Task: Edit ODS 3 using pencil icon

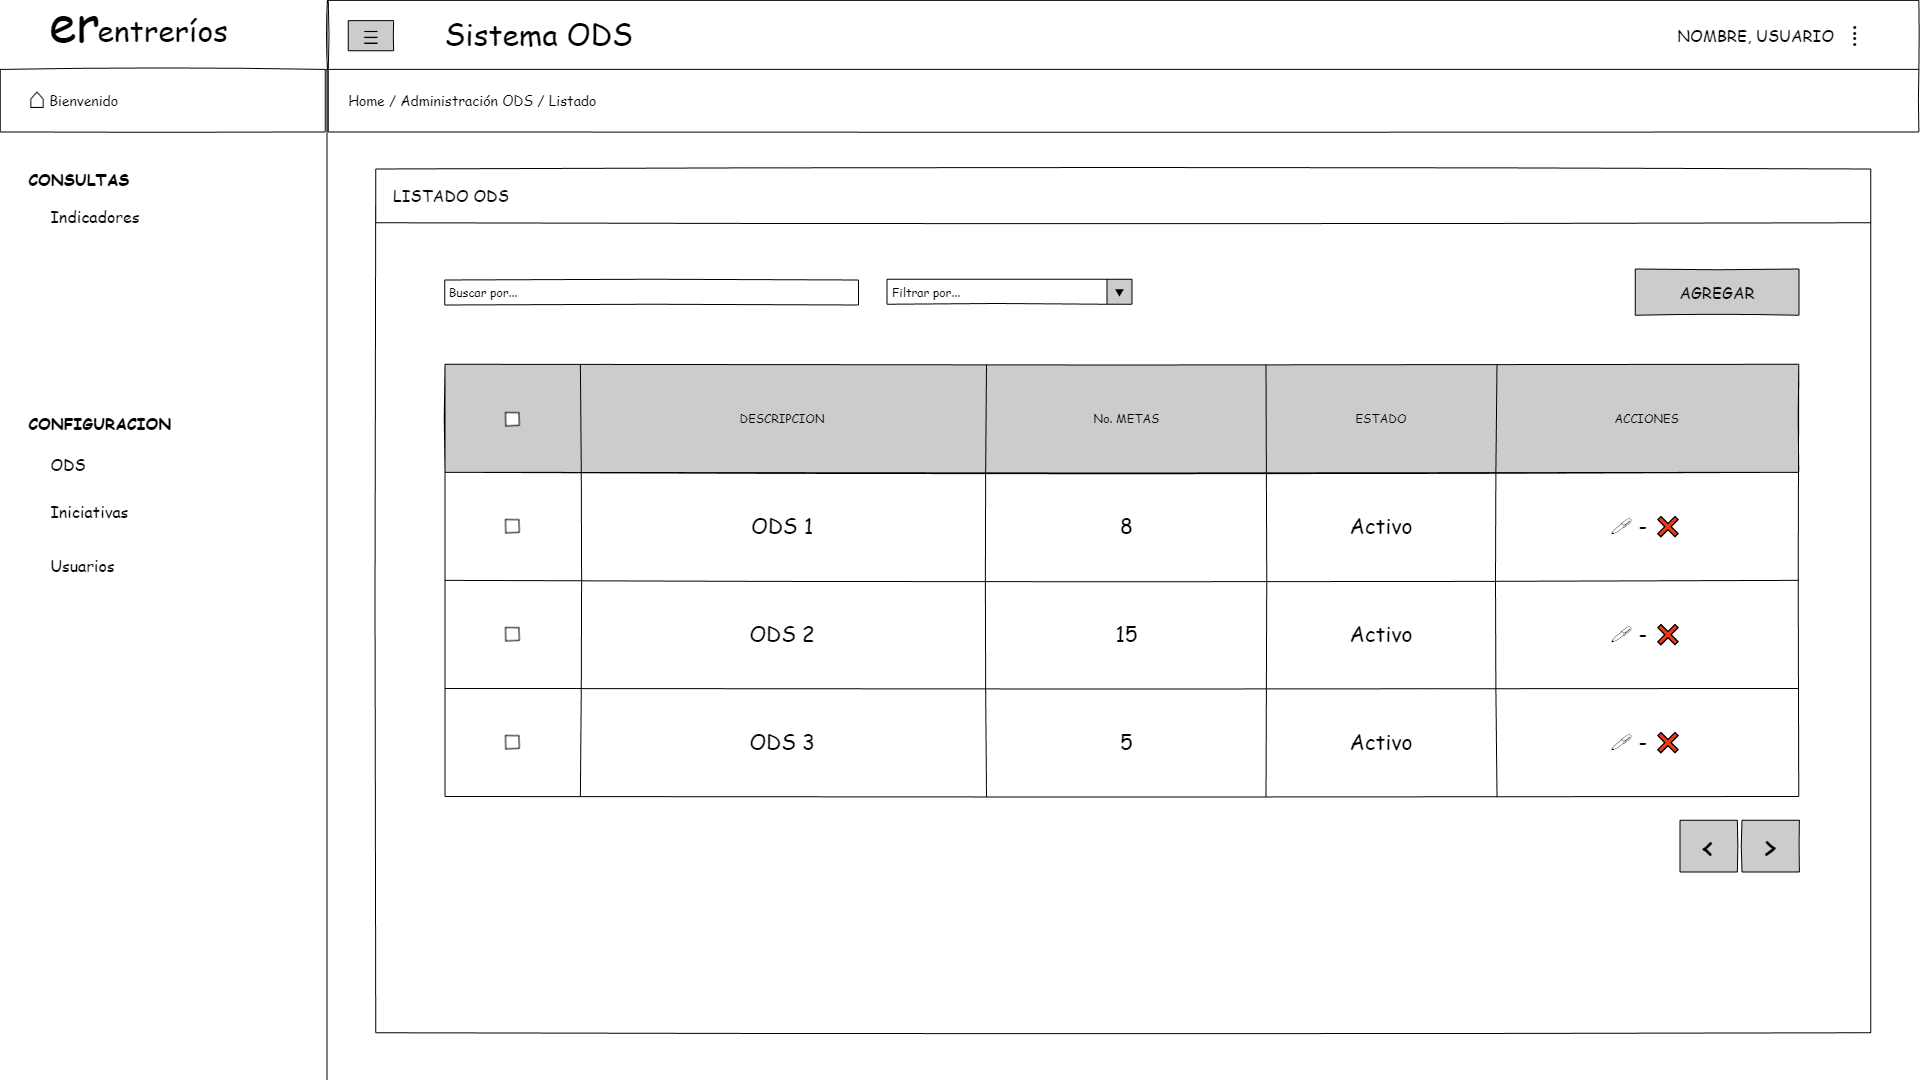Action: coord(1621,743)
